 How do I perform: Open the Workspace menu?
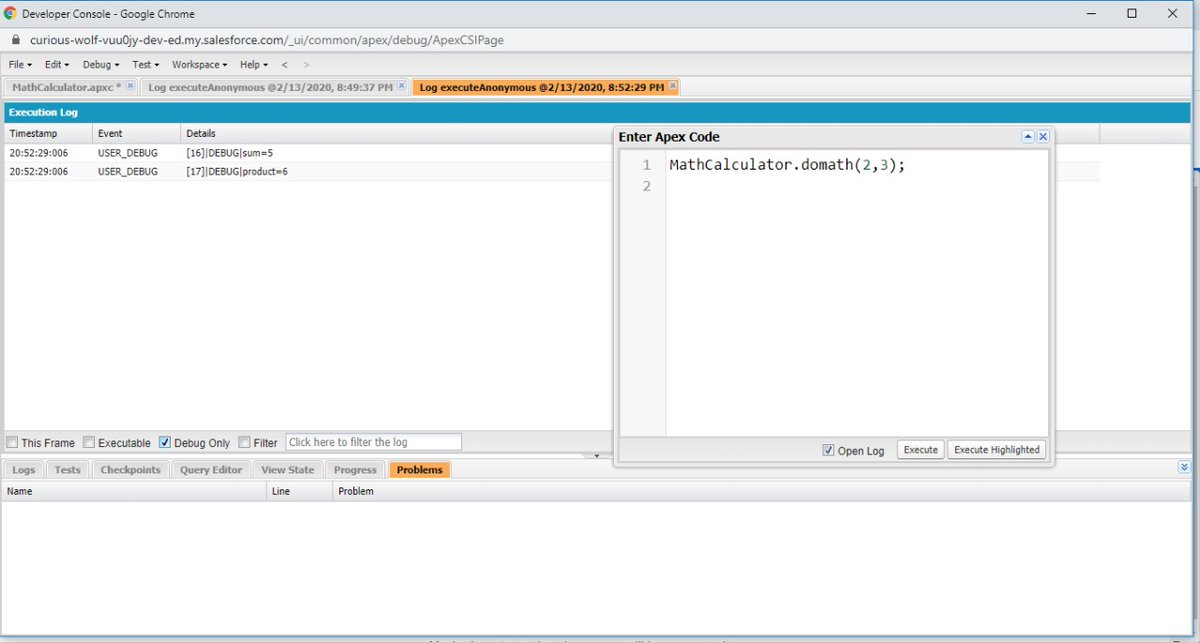tap(200, 65)
